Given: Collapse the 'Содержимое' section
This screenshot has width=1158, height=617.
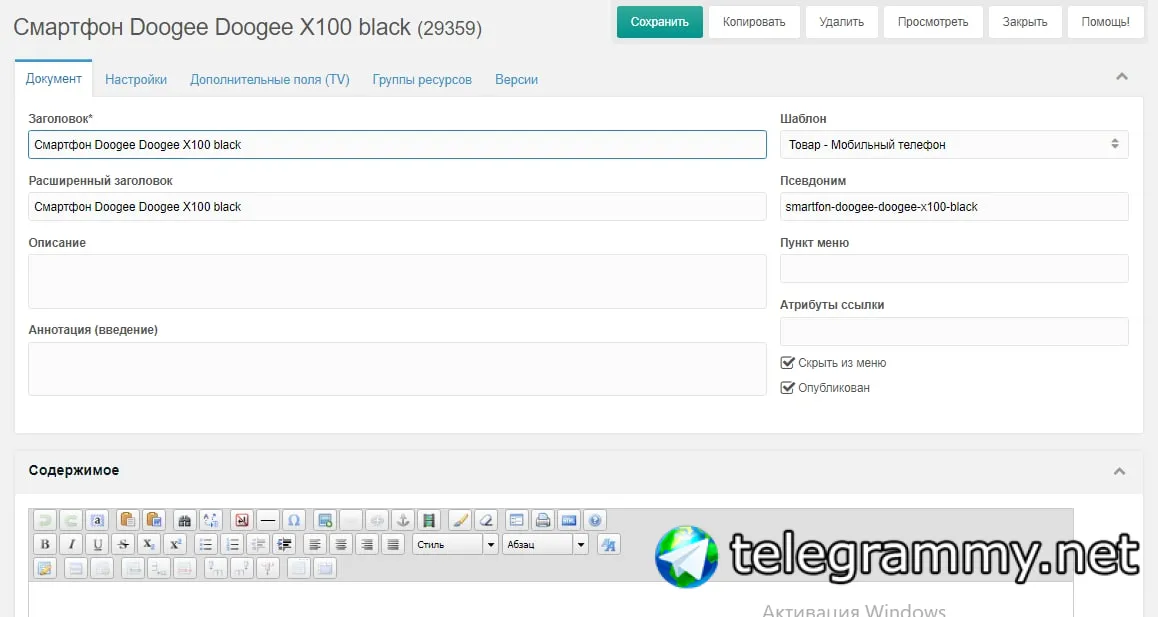Looking at the screenshot, I should pos(1120,471).
